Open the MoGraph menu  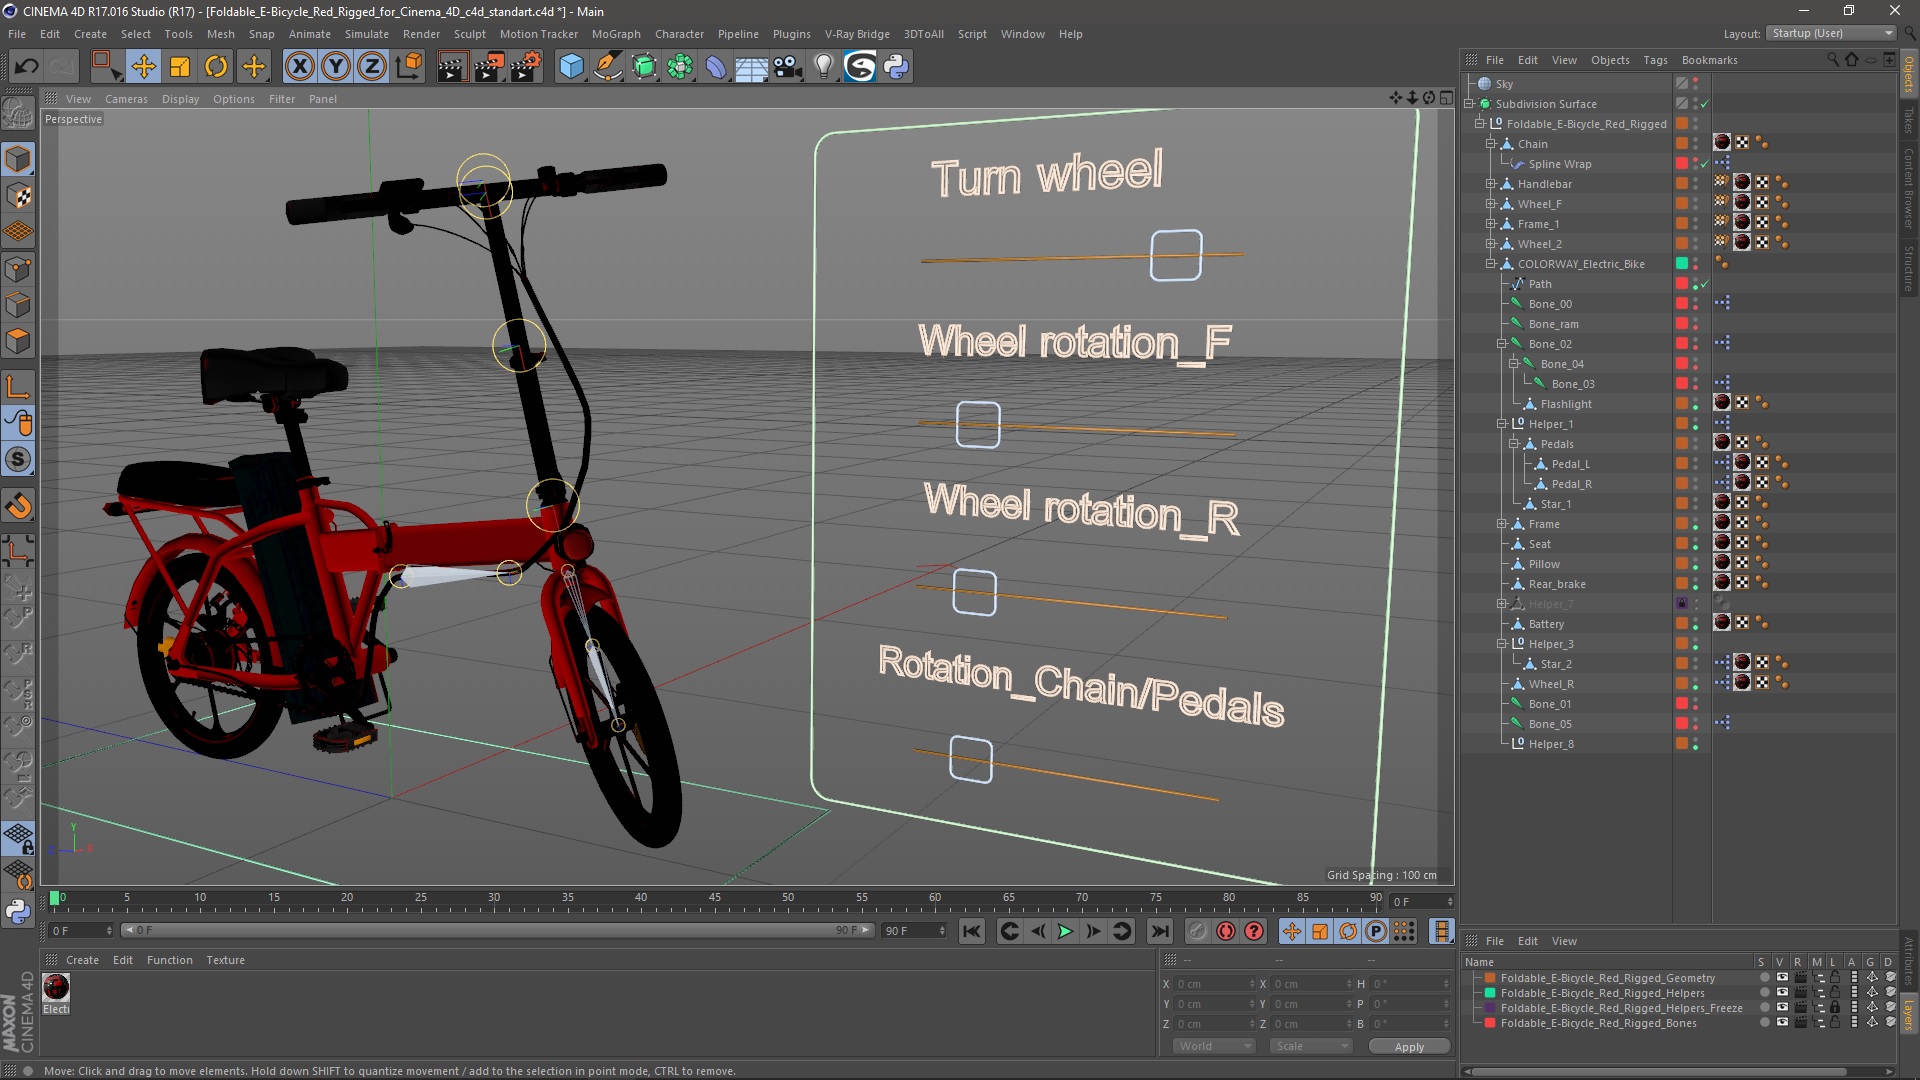pos(616,34)
